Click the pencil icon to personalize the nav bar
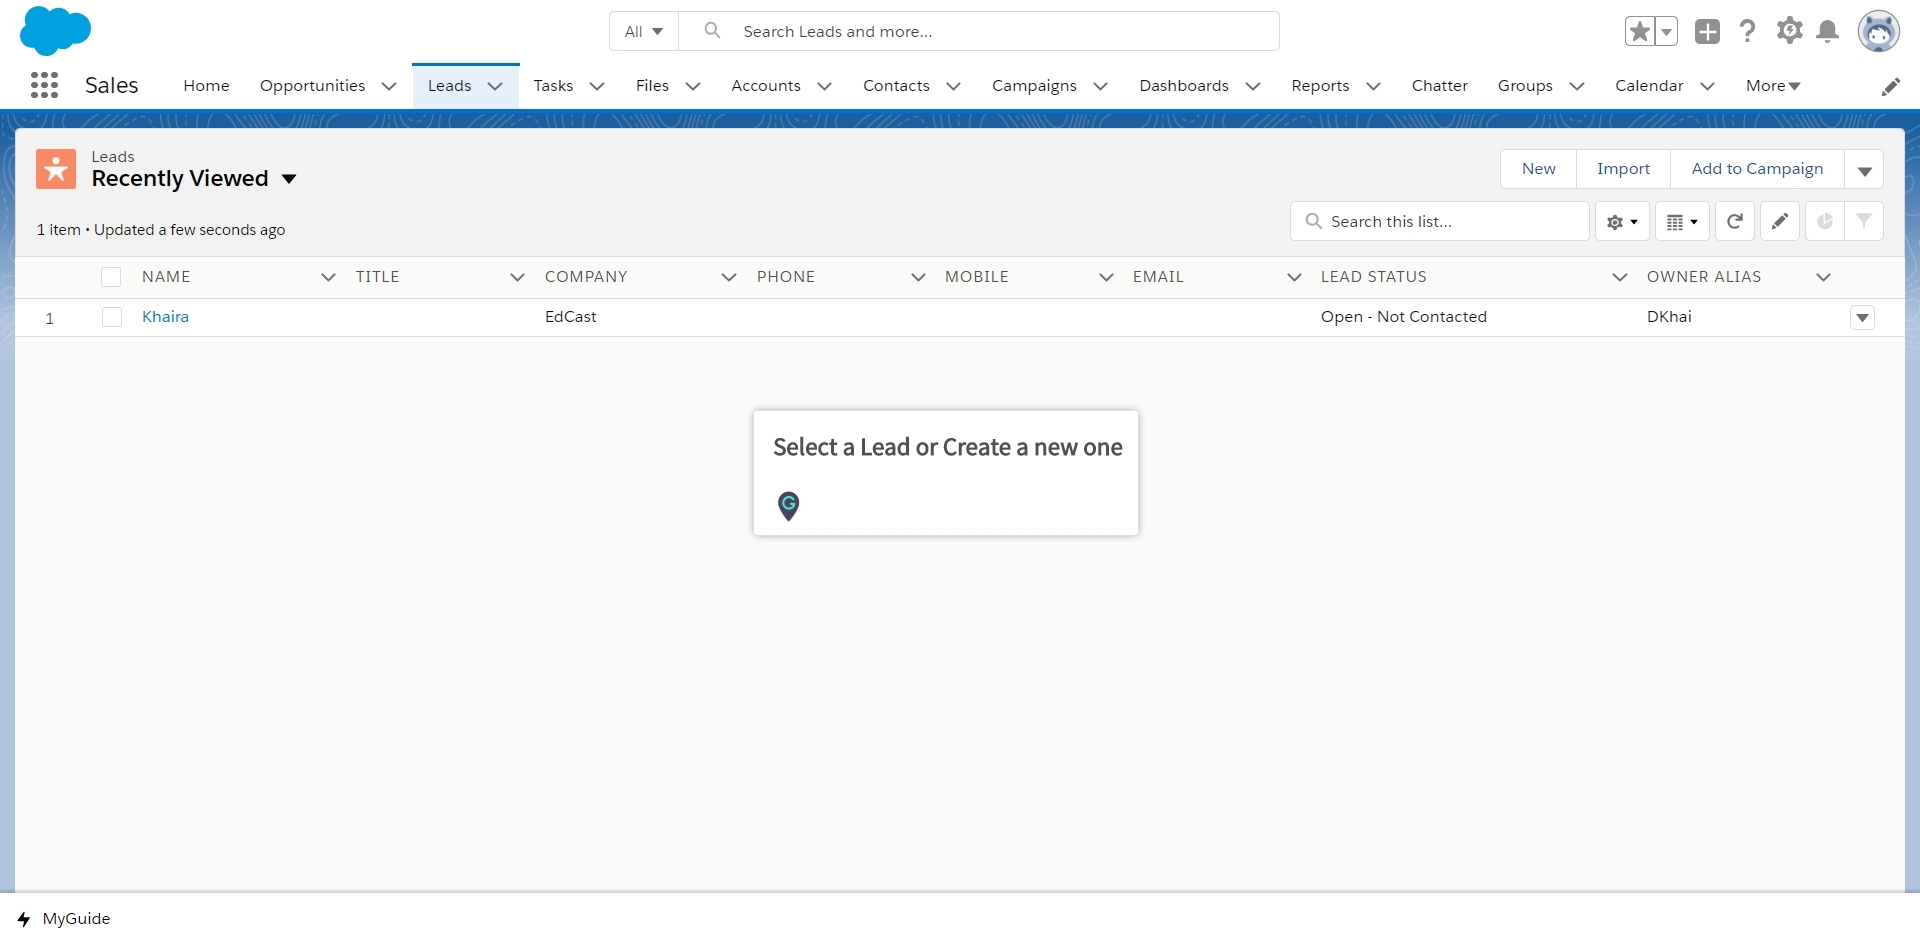This screenshot has width=1920, height=943. [x=1891, y=87]
